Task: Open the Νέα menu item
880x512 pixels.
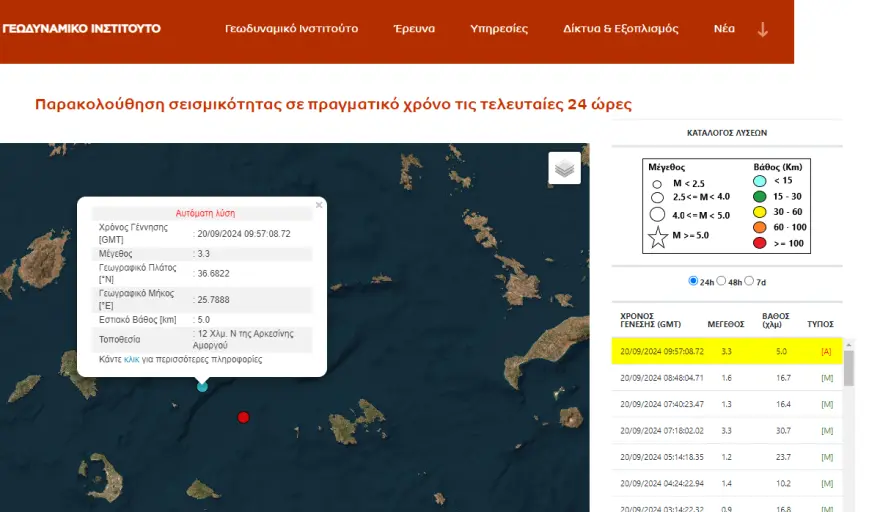Action: click(724, 29)
